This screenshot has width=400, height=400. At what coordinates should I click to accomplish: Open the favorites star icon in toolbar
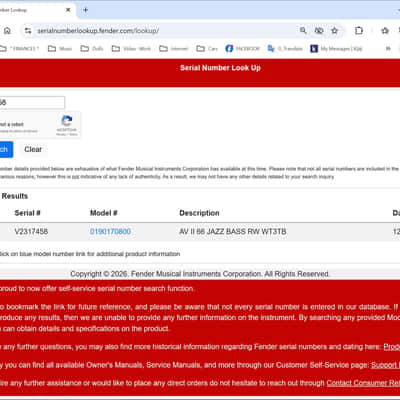385,31
